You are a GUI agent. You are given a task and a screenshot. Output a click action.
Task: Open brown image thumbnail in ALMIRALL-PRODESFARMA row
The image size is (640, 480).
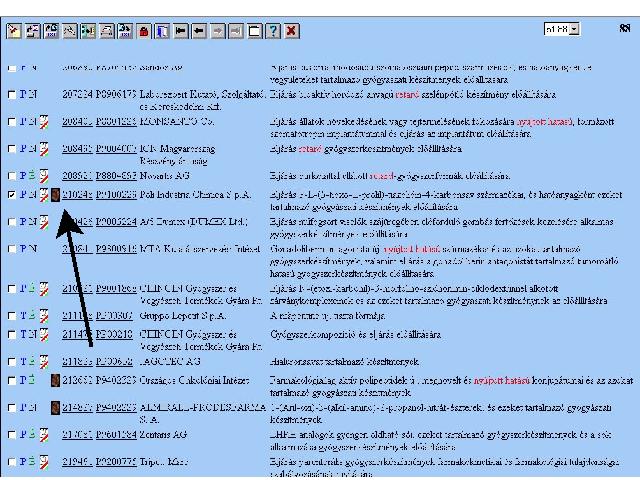point(55,408)
